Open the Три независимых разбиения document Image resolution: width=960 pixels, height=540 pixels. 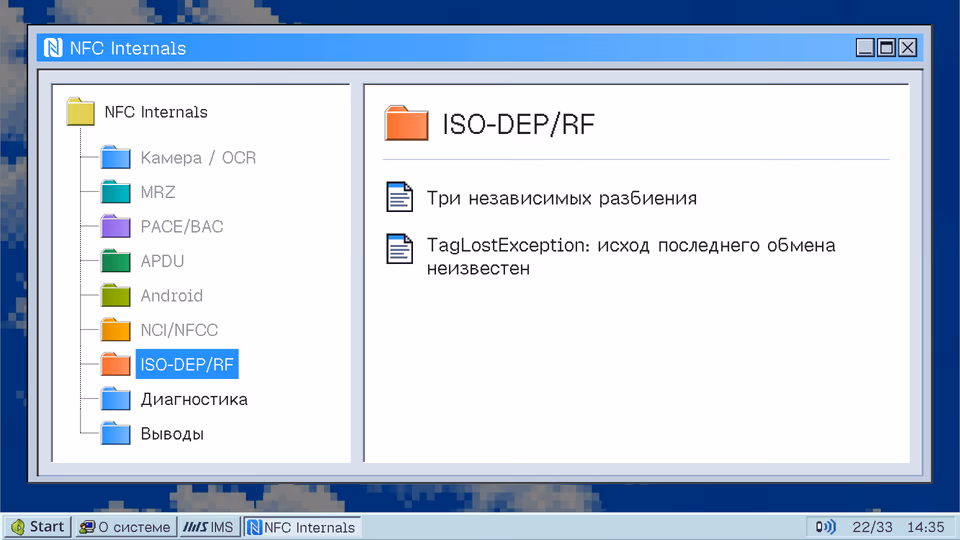(x=562, y=198)
